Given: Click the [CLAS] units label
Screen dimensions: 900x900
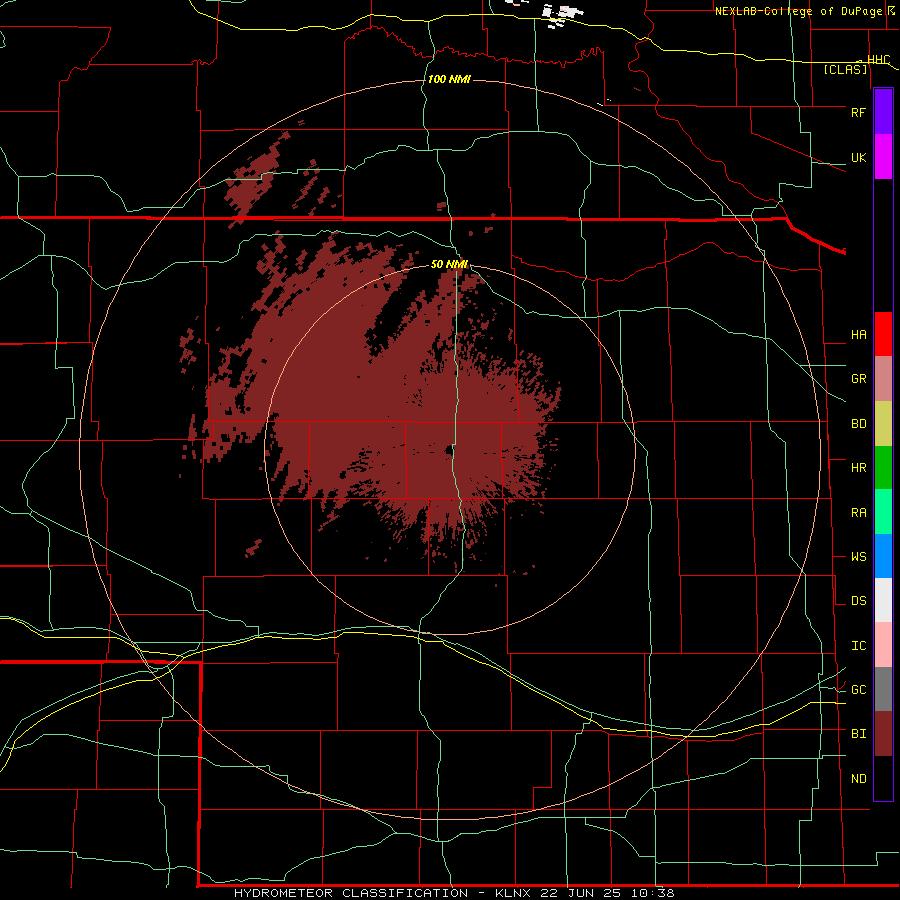Looking at the screenshot, I should [845, 70].
